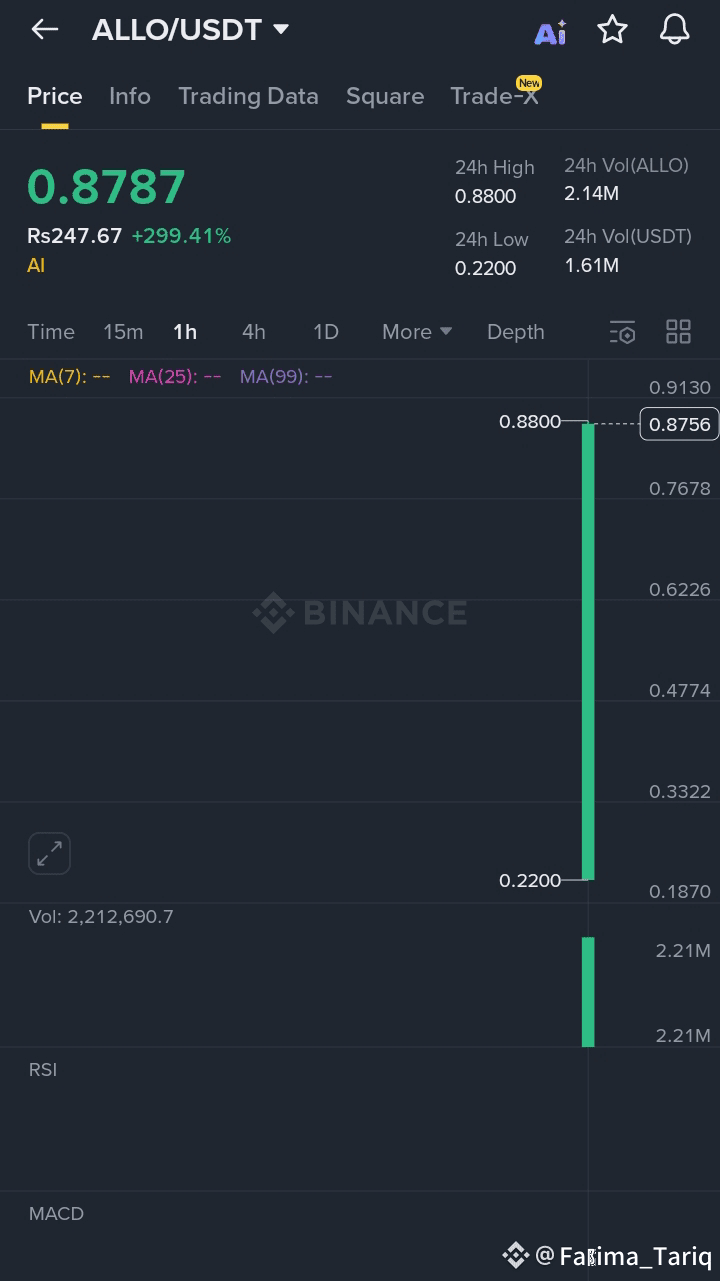Screen dimensions: 720x1281
Task: Click the 0.9130 price axis label
Action: point(680,388)
